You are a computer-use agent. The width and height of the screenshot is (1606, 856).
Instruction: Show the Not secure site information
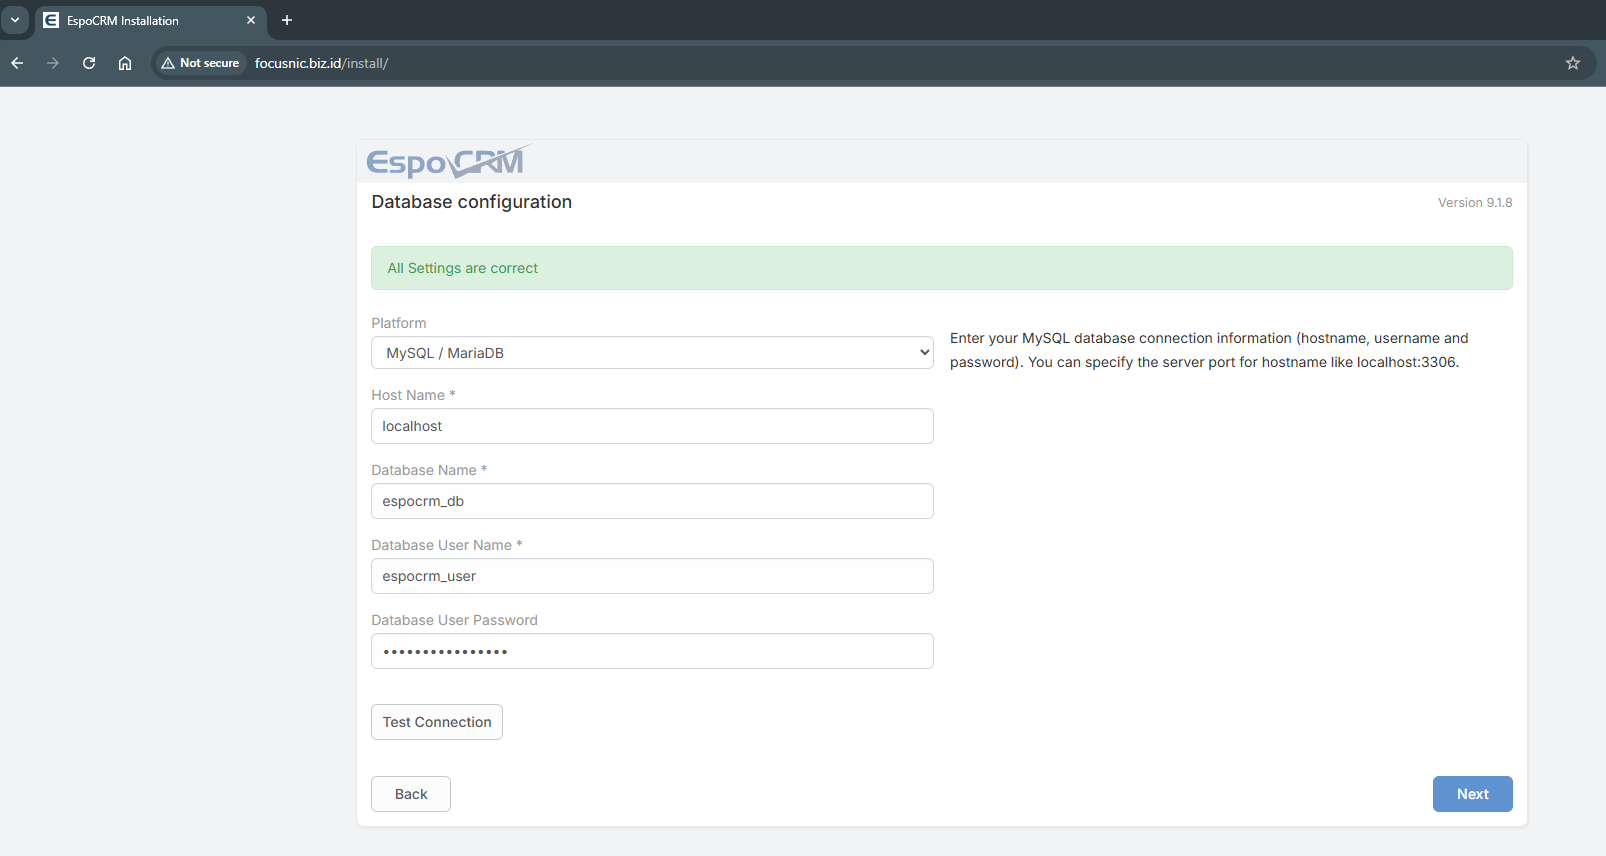tap(200, 63)
